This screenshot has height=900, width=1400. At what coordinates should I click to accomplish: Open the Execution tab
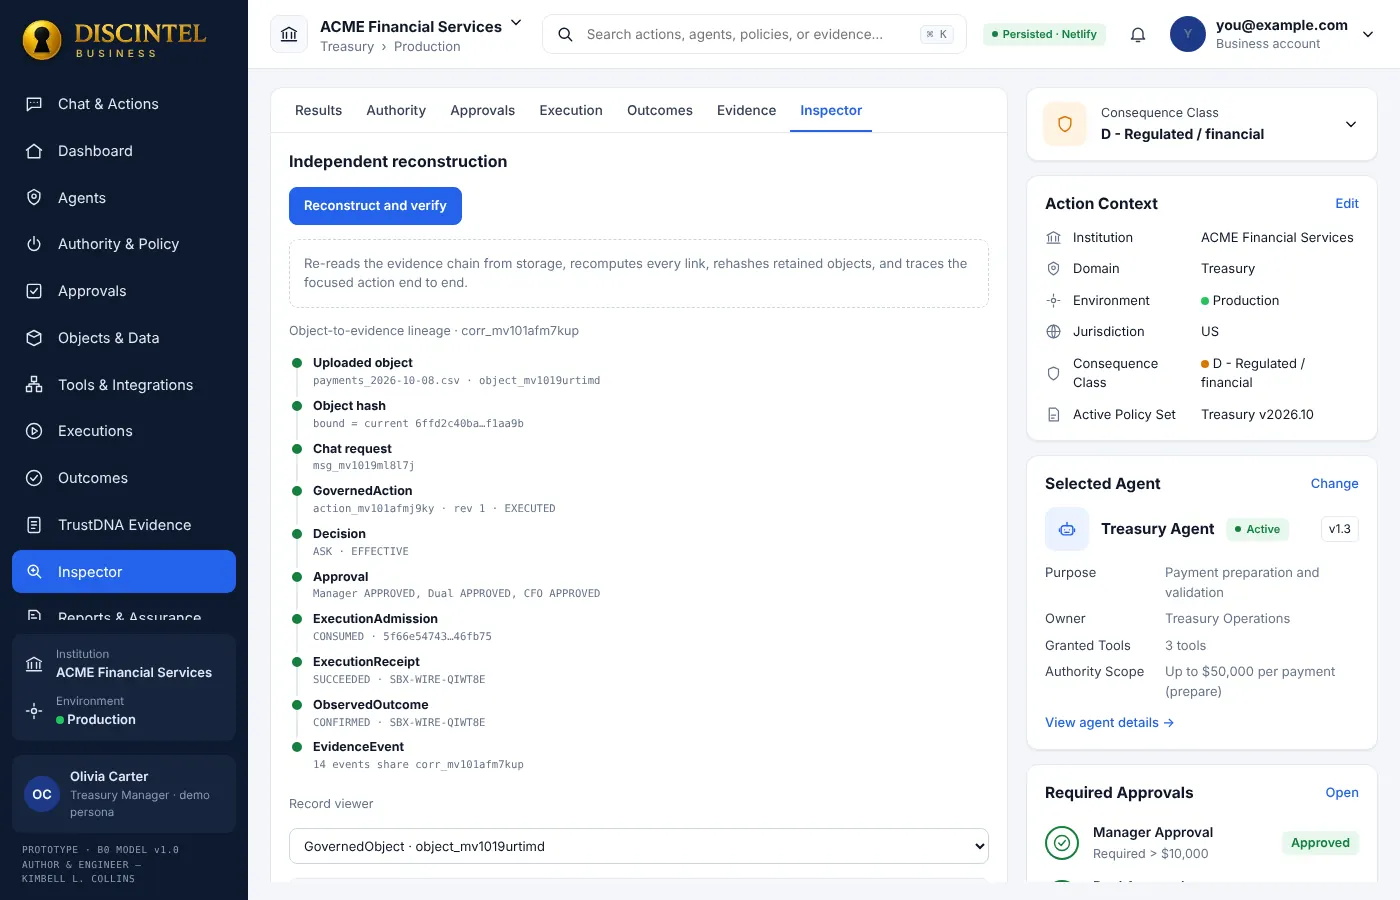click(571, 110)
